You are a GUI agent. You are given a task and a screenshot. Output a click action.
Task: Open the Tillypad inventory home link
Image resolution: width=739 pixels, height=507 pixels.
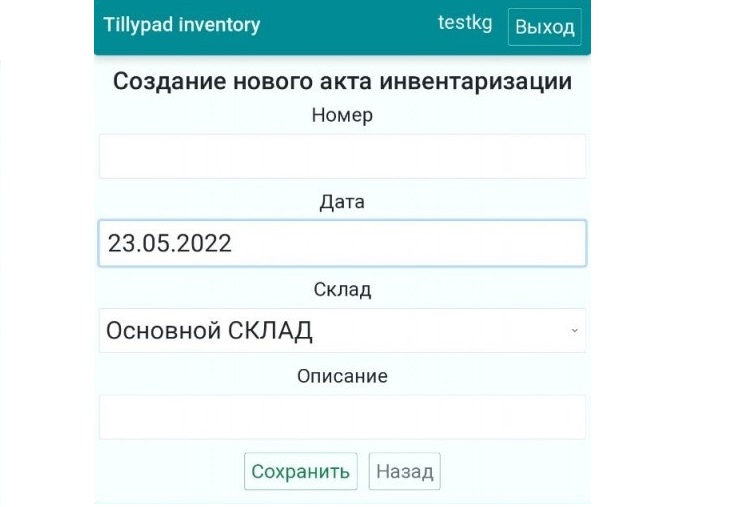181,25
